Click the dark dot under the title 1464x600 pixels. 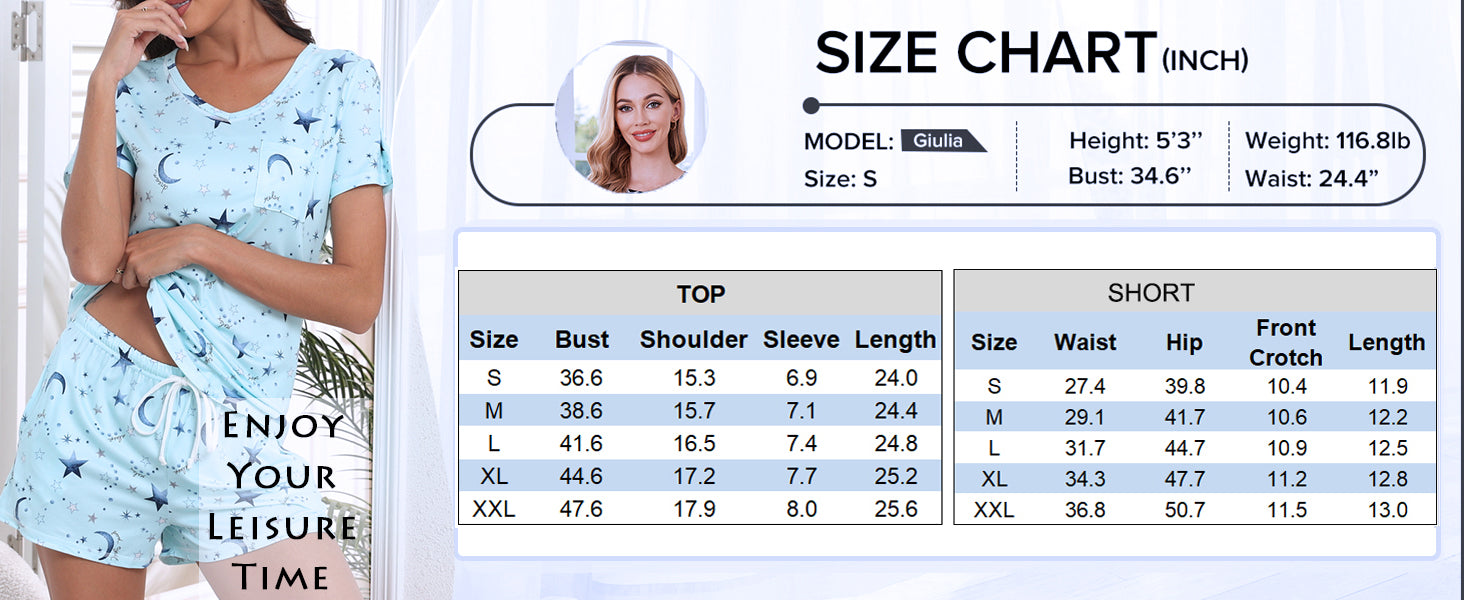pos(811,105)
